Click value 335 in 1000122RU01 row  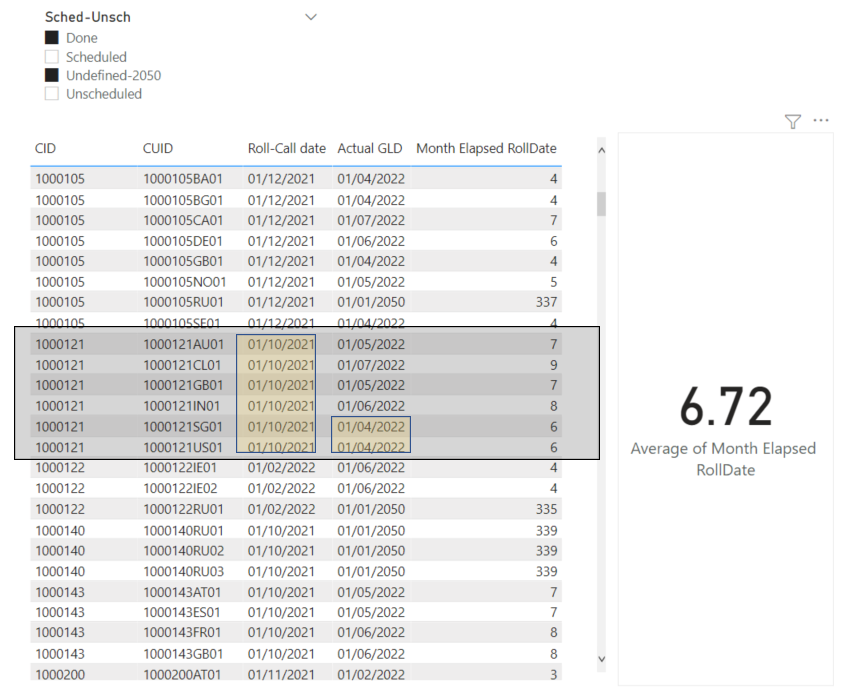coord(546,509)
